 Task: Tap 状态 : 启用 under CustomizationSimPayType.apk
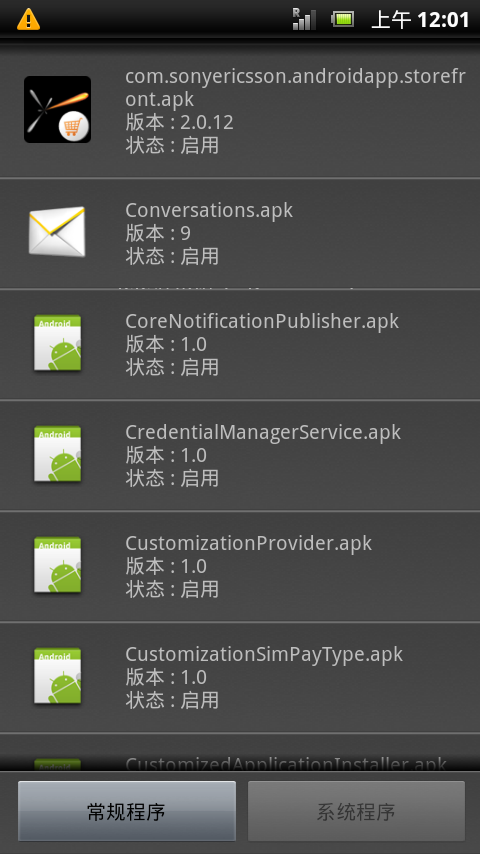pos(172,700)
